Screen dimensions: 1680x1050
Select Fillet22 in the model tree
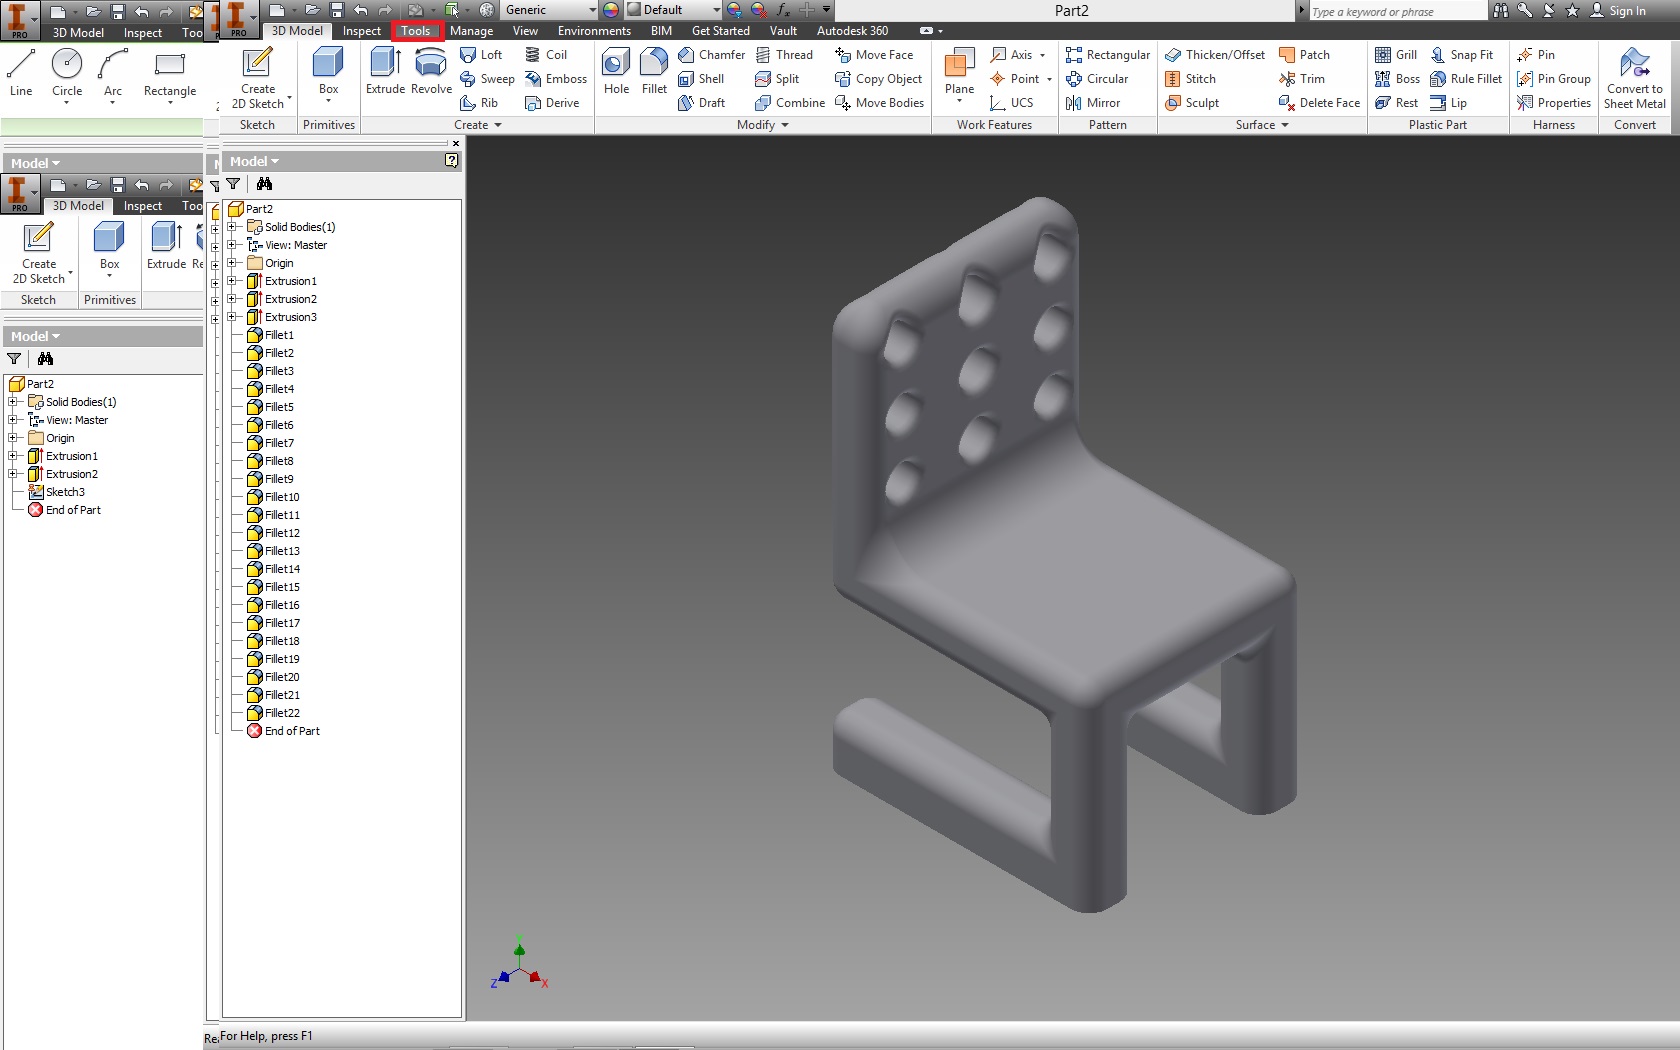tap(273, 713)
